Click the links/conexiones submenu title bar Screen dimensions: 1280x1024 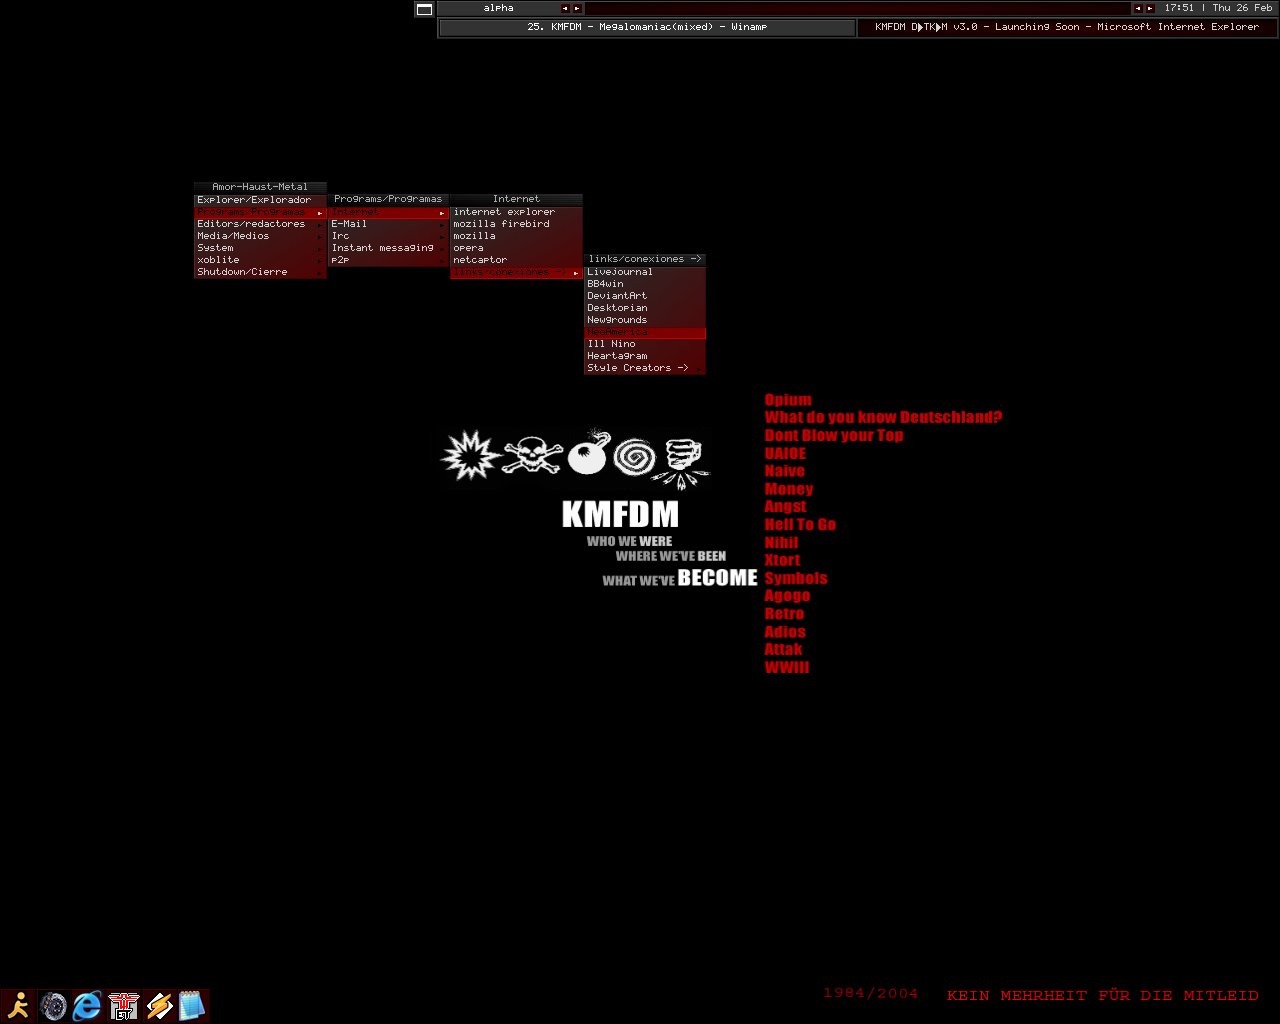pos(645,259)
